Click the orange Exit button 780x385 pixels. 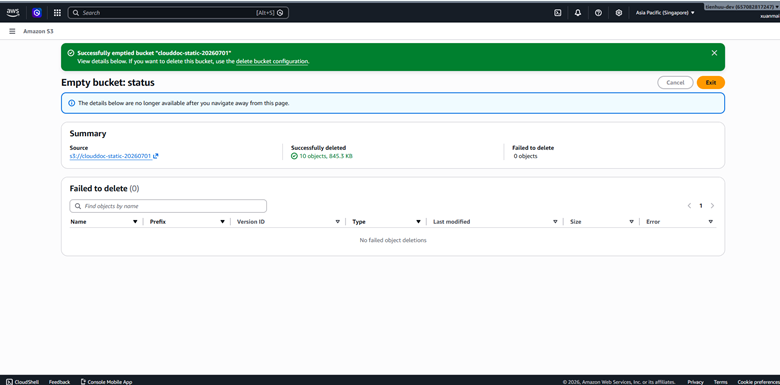coord(711,83)
